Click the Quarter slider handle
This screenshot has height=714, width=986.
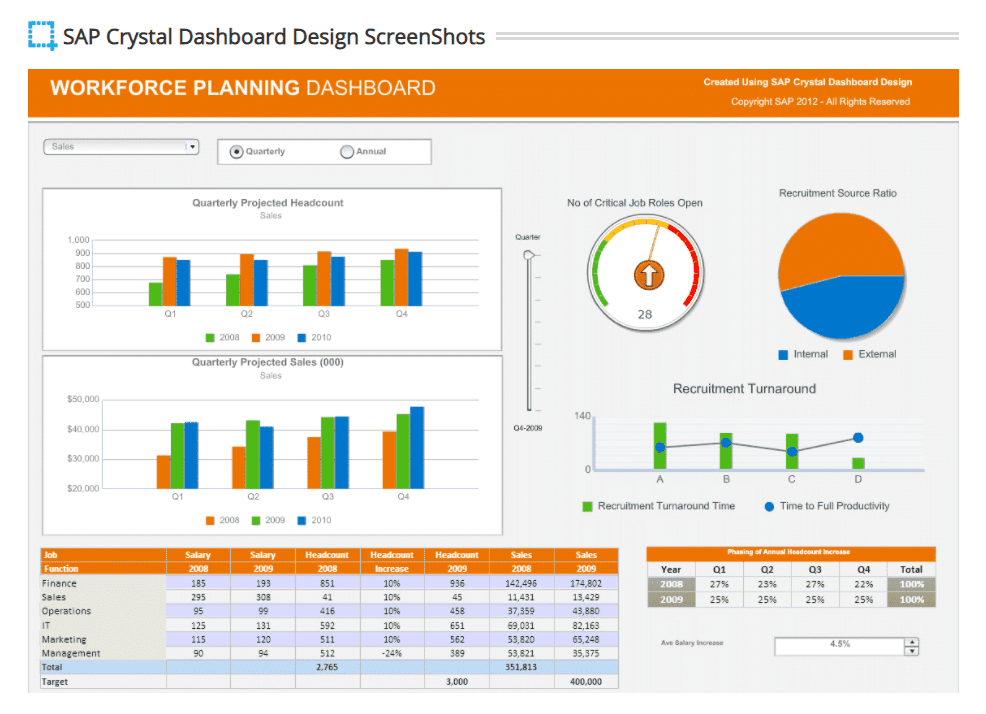click(529, 256)
